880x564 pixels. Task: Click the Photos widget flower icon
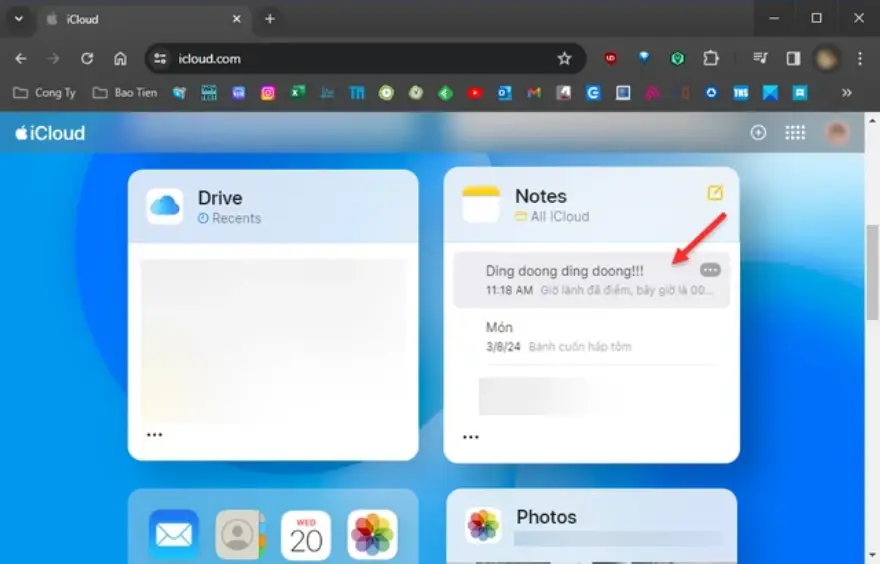483,526
